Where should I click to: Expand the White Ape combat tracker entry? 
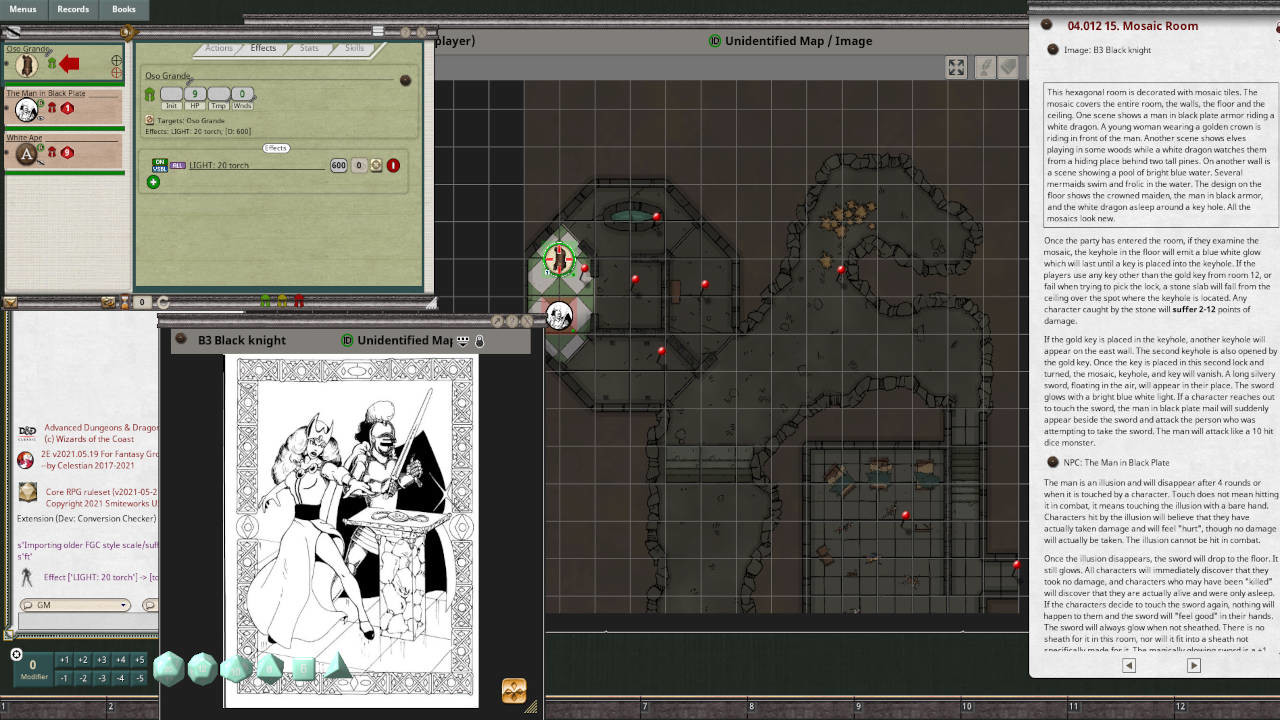(x=7, y=151)
